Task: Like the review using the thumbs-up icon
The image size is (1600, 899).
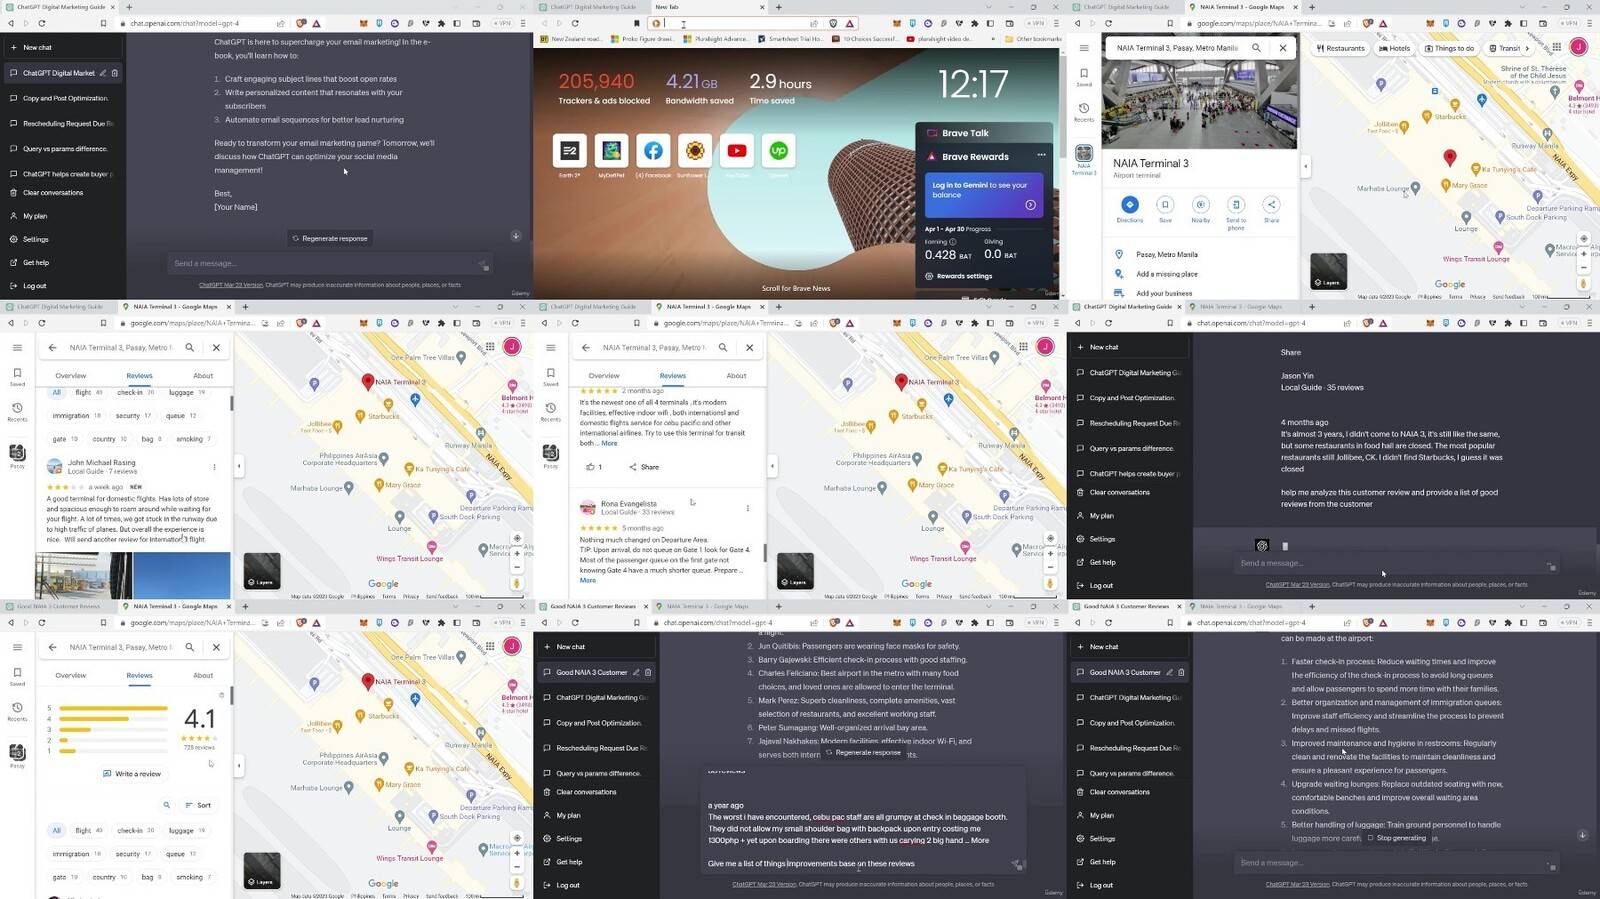Action: coord(590,467)
